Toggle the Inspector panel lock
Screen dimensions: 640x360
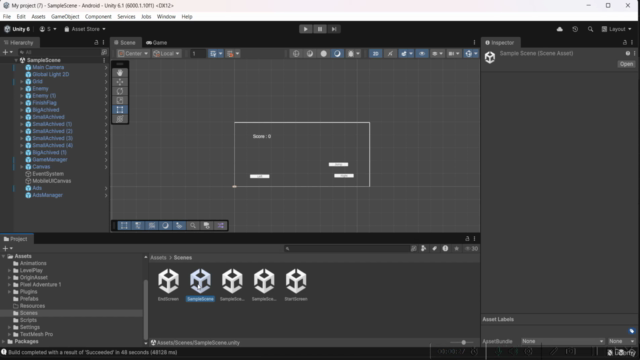(624, 42)
